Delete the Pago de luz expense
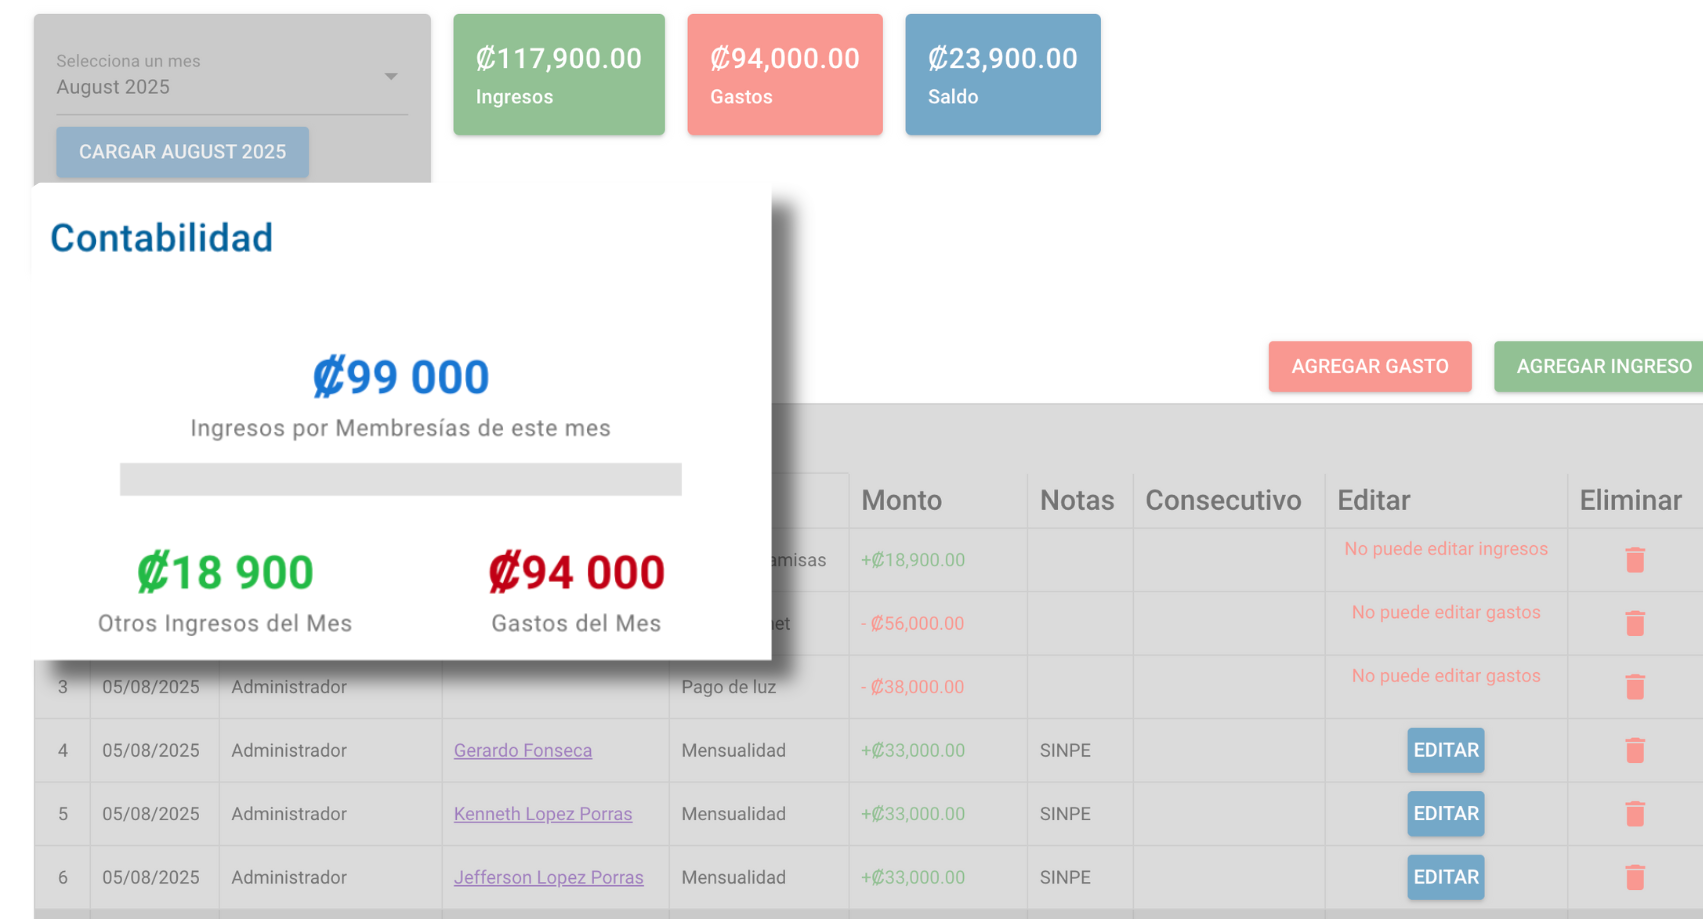This screenshot has width=1703, height=919. pos(1634,687)
